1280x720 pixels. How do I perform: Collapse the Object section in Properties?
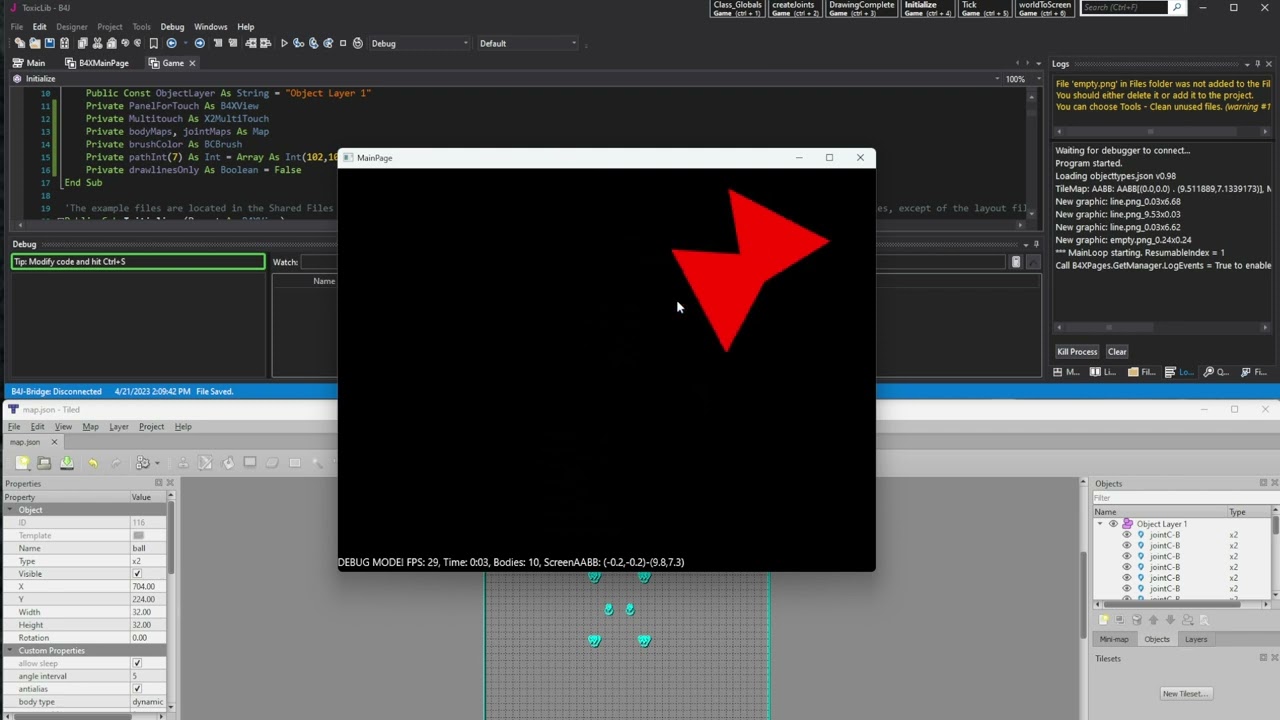(x=11, y=510)
